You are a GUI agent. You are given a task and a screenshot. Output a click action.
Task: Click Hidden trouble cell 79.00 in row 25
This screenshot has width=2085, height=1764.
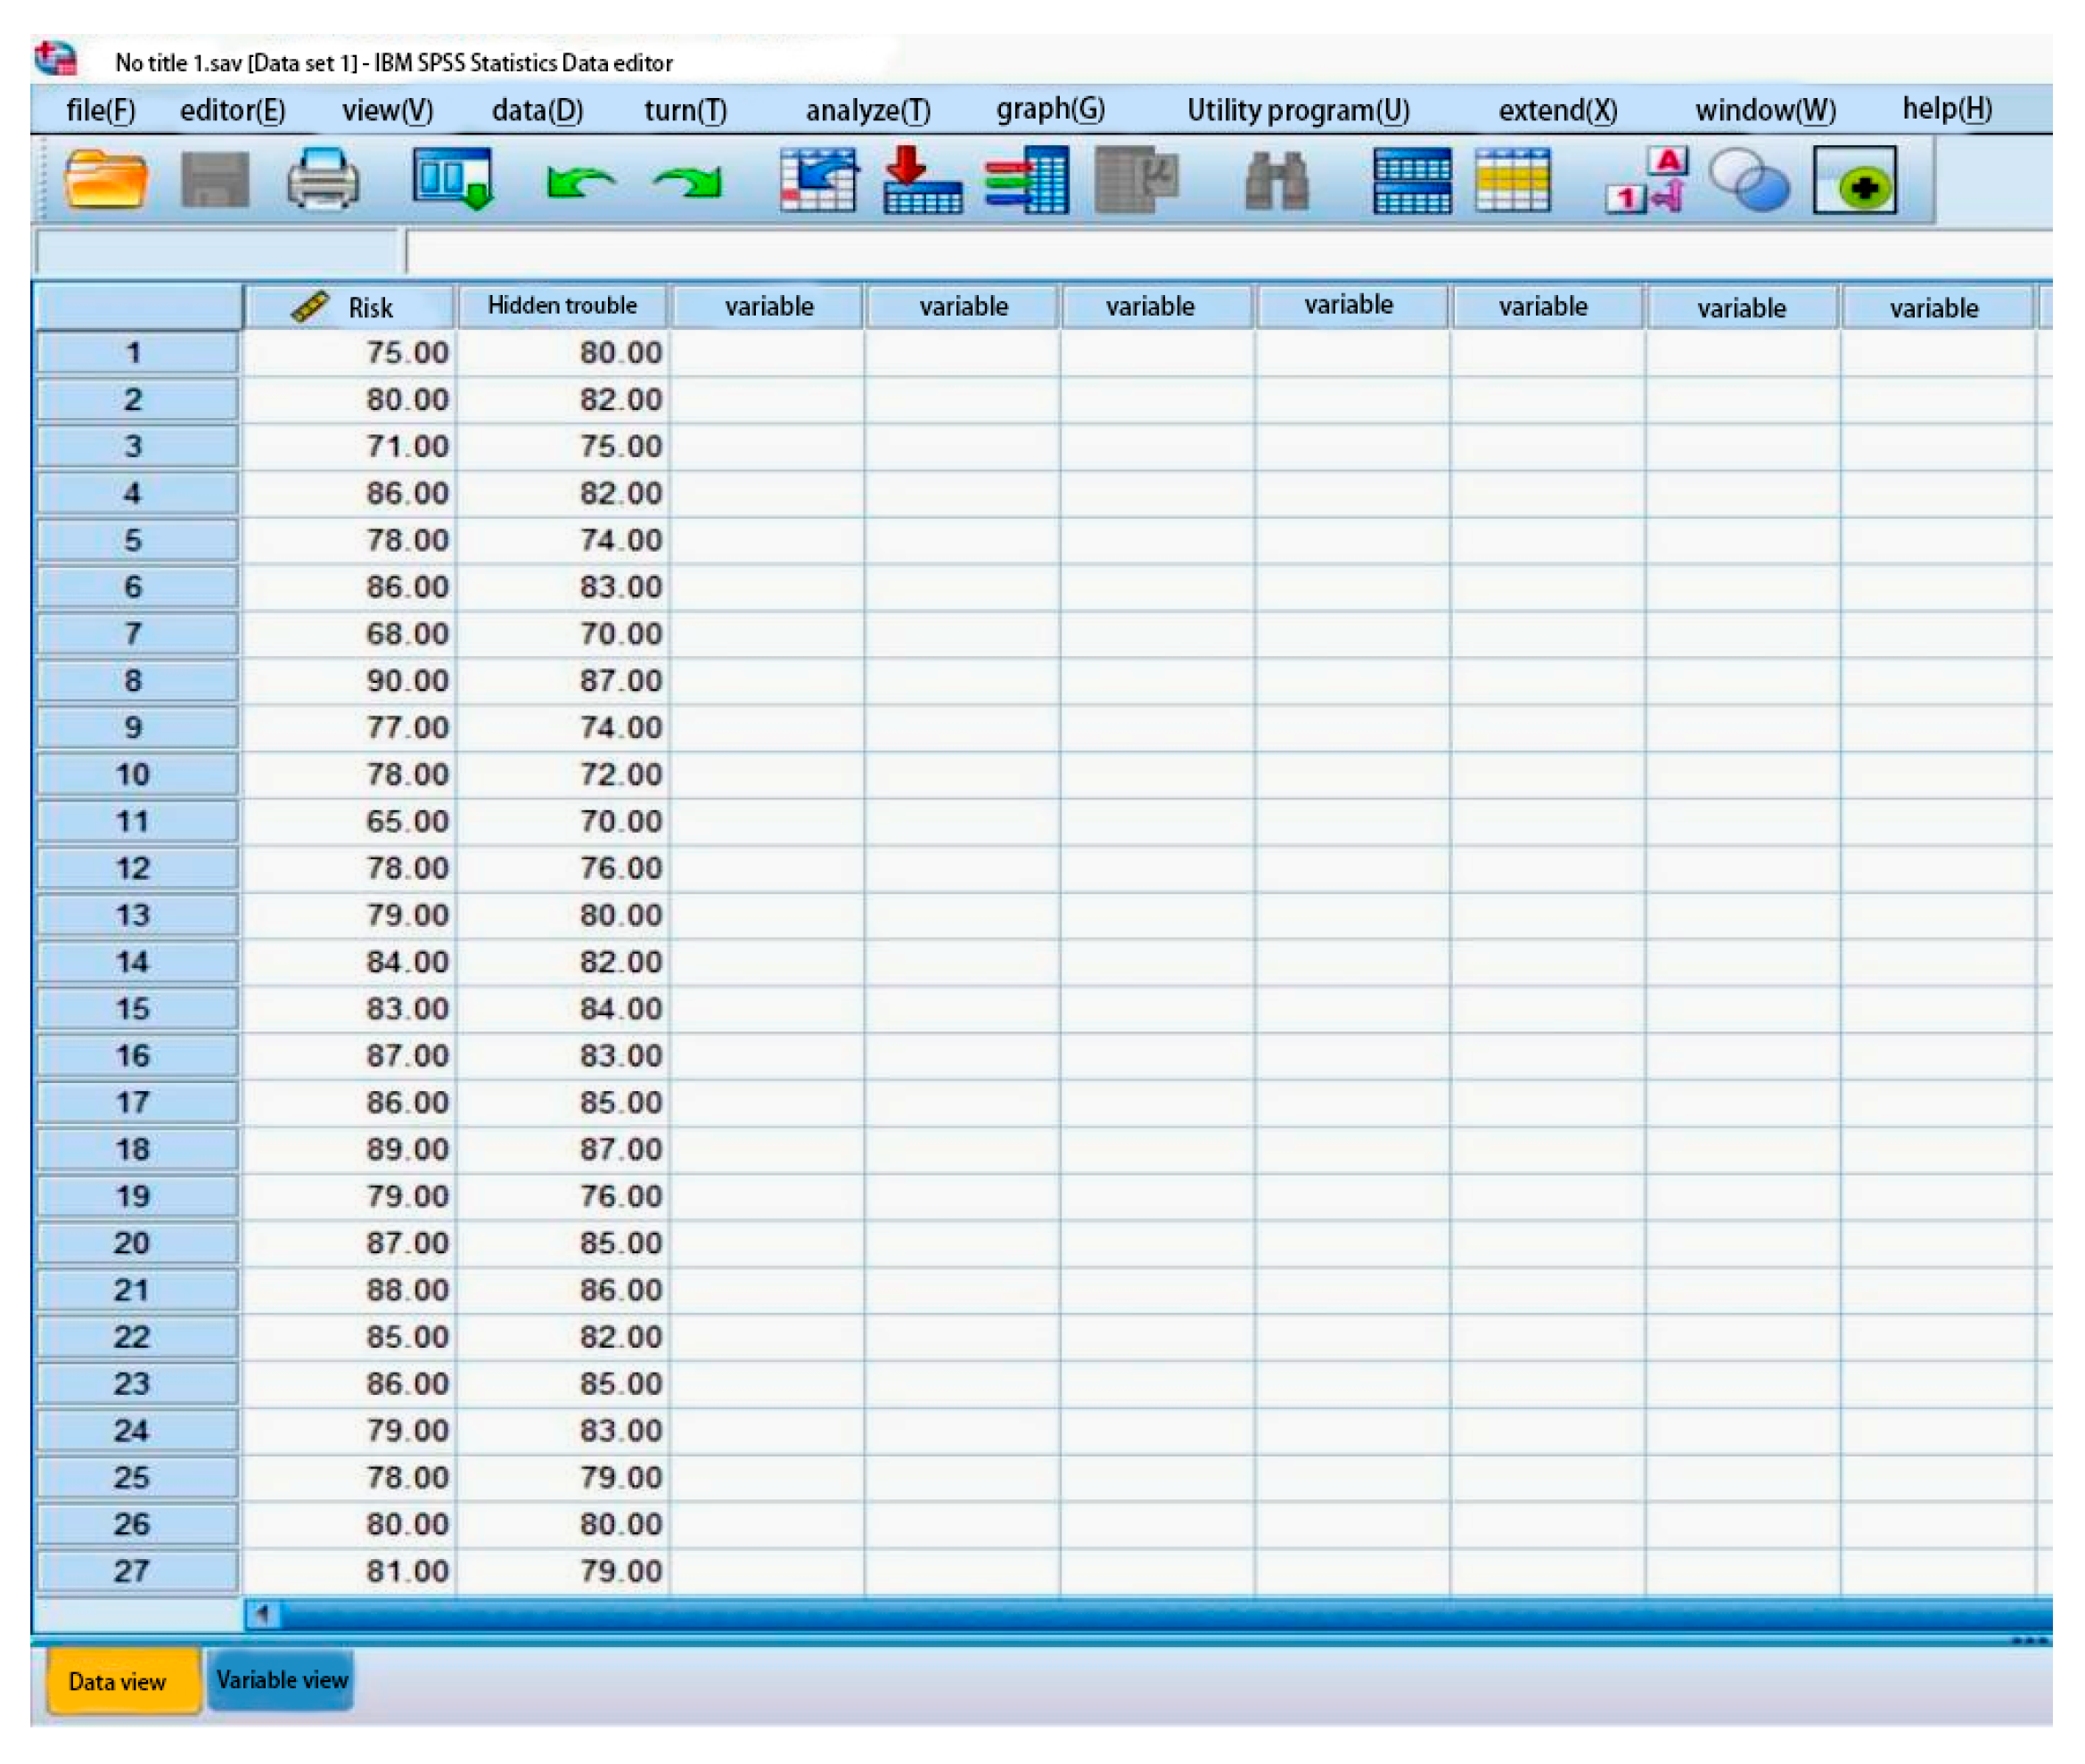[563, 1477]
